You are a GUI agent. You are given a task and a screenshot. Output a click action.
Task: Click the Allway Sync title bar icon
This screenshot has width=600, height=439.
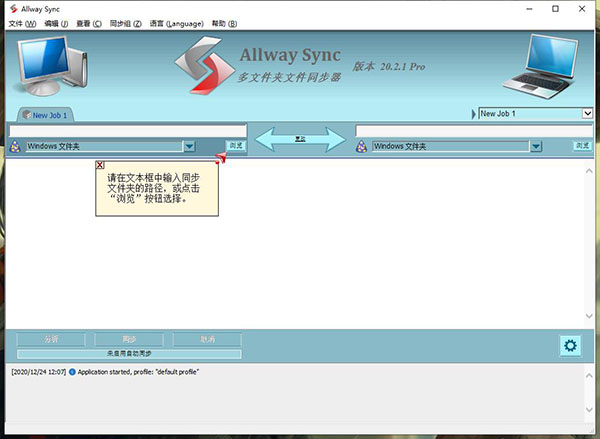coord(14,9)
